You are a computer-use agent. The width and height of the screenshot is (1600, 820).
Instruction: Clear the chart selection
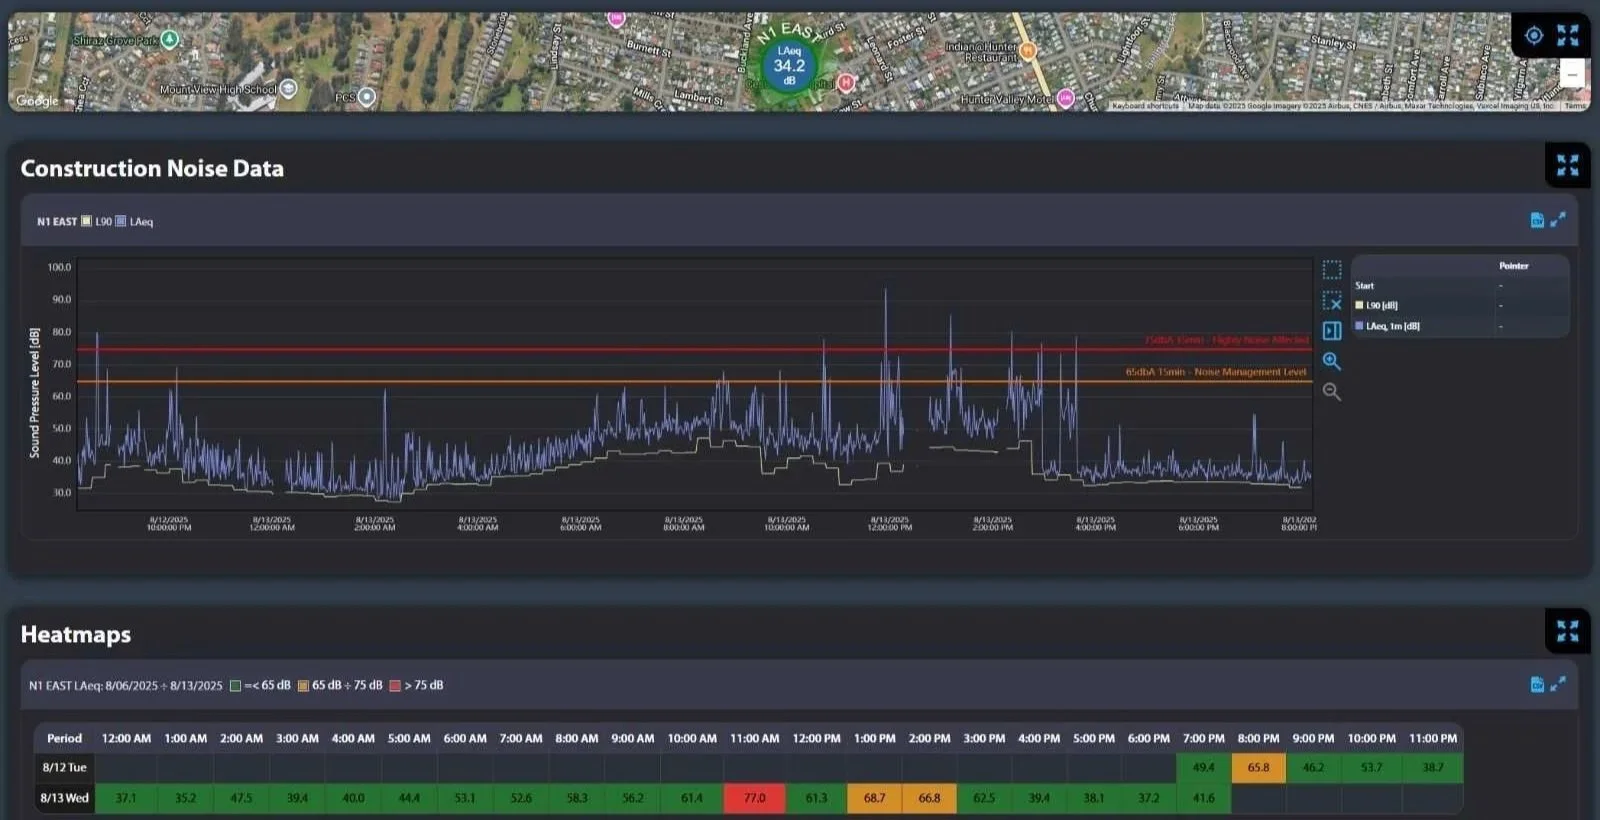coord(1332,301)
